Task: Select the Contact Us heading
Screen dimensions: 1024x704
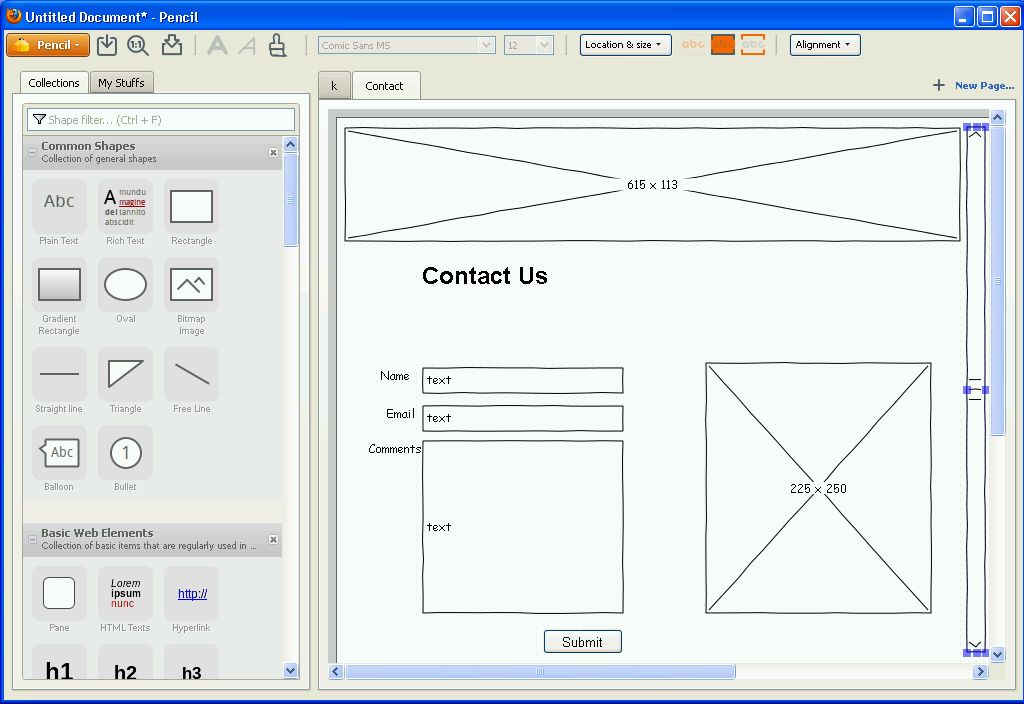Action: tap(485, 276)
